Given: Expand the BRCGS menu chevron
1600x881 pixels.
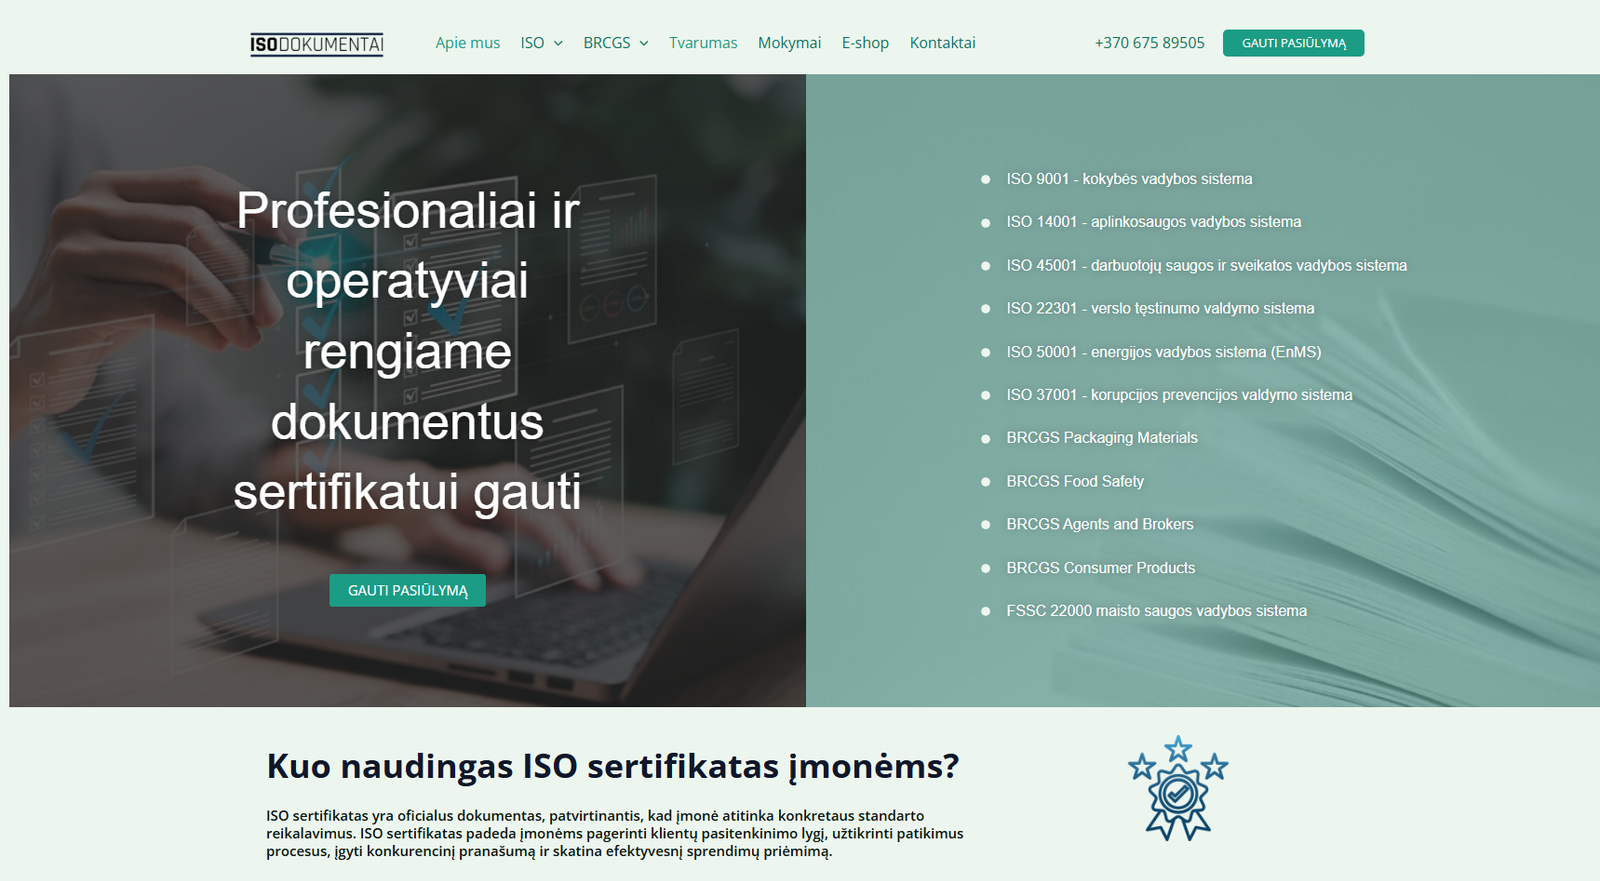Looking at the screenshot, I should pyautogui.click(x=644, y=43).
